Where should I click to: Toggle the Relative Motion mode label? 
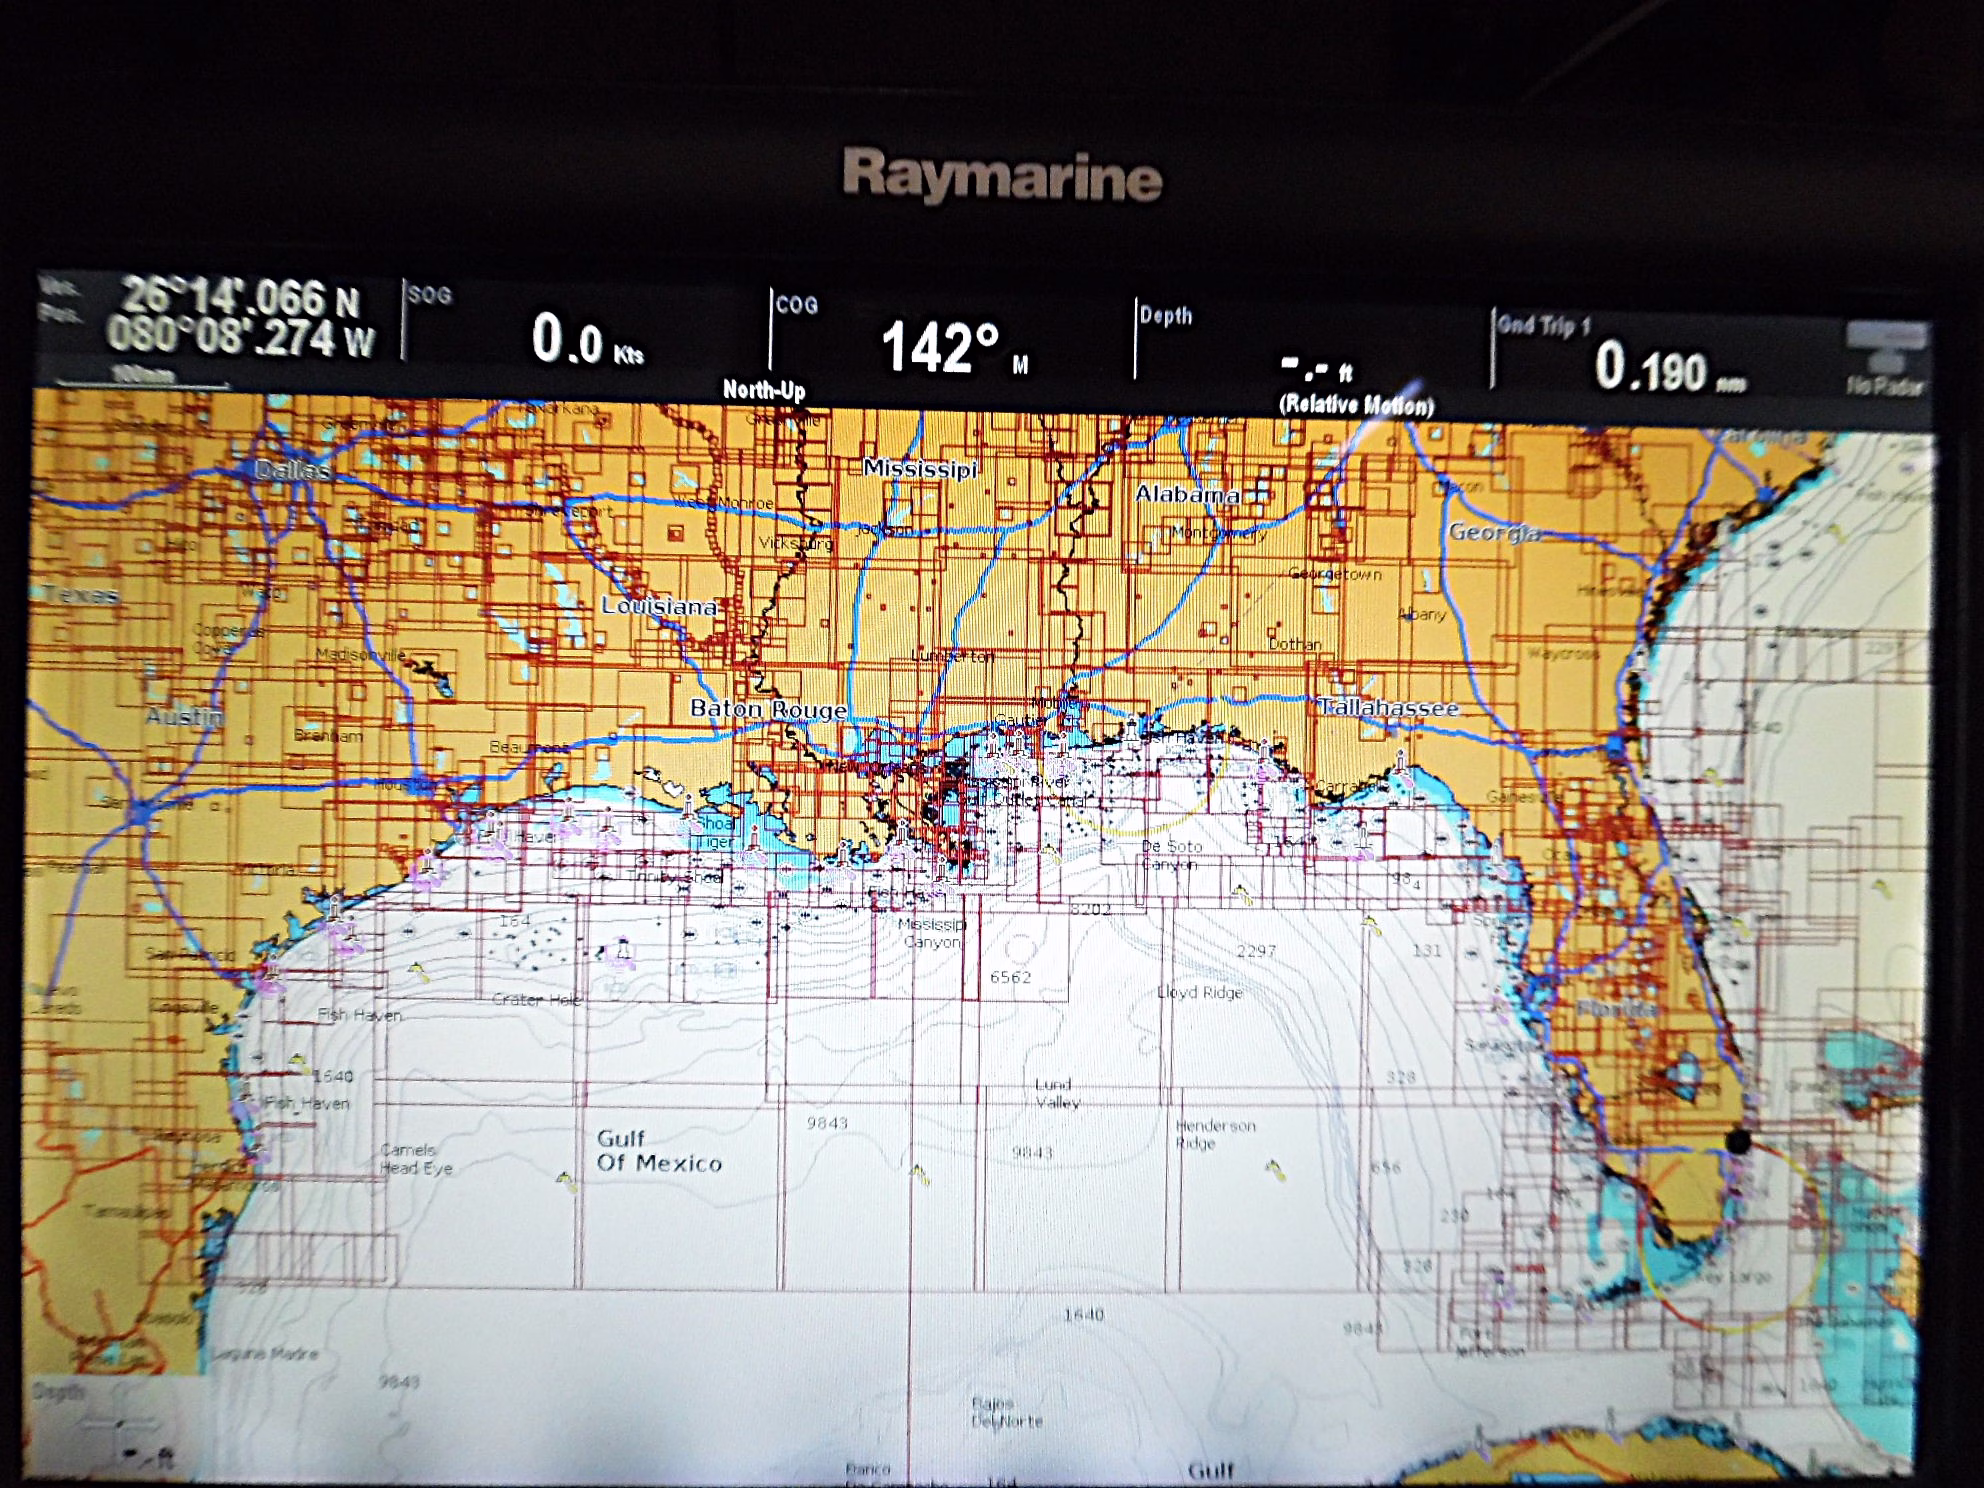1356,405
